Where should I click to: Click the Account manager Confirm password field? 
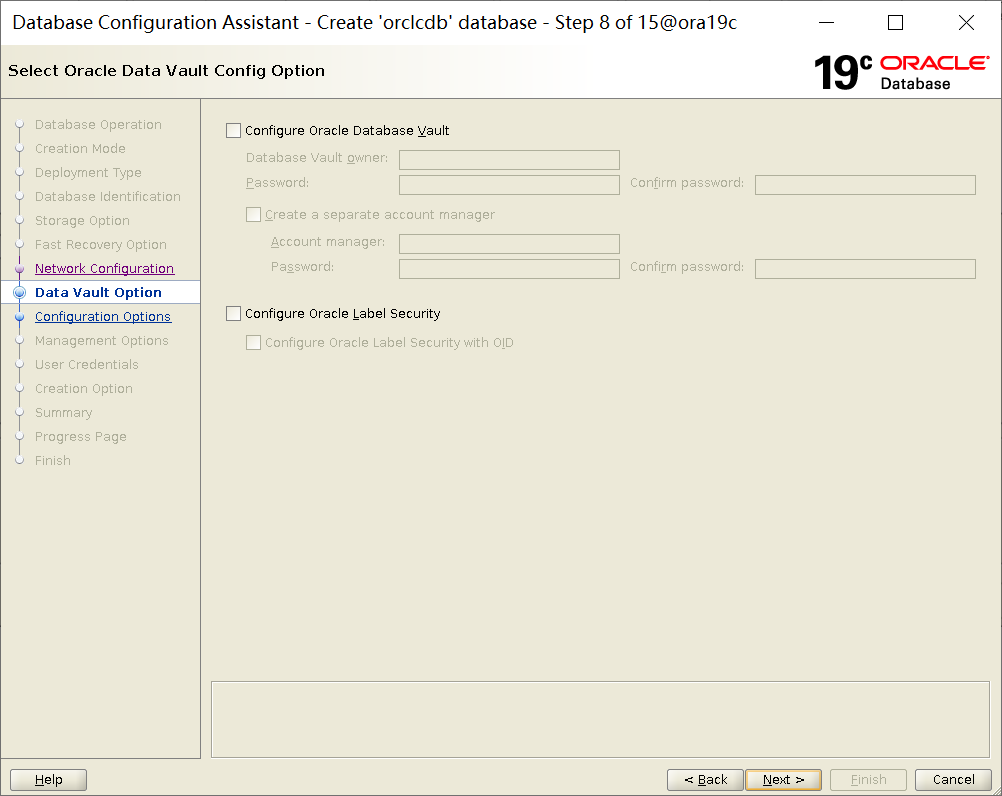865,268
